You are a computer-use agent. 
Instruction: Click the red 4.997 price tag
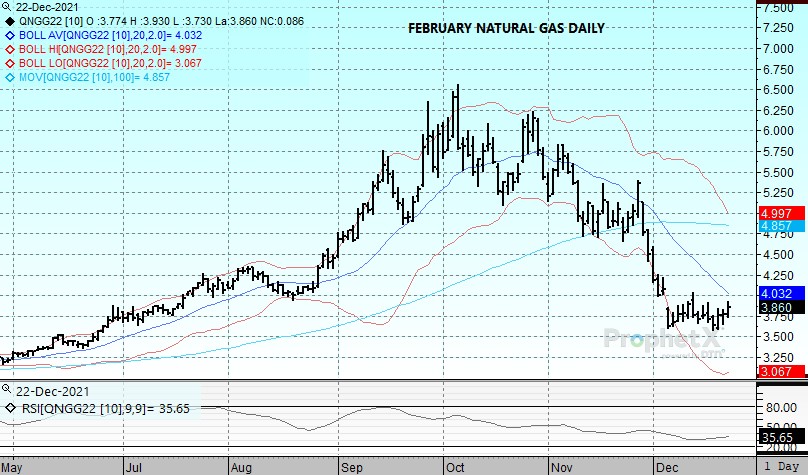pyautogui.click(x=777, y=214)
